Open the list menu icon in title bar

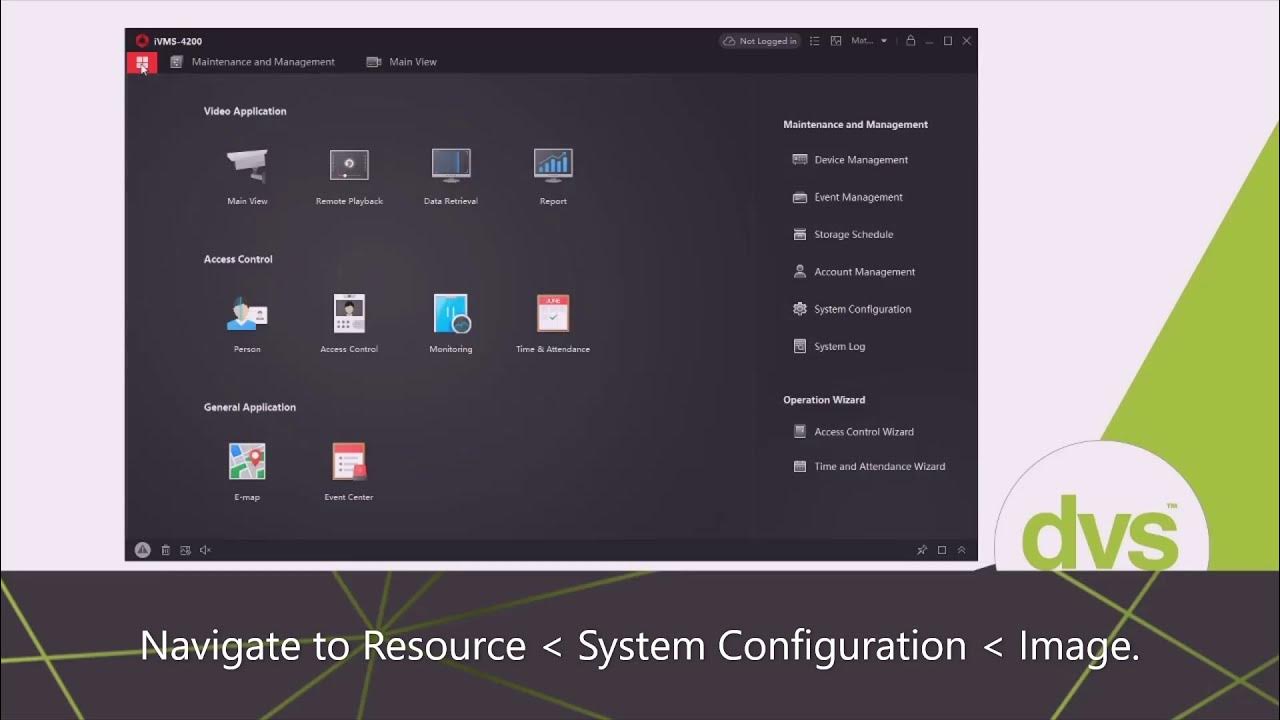point(815,41)
